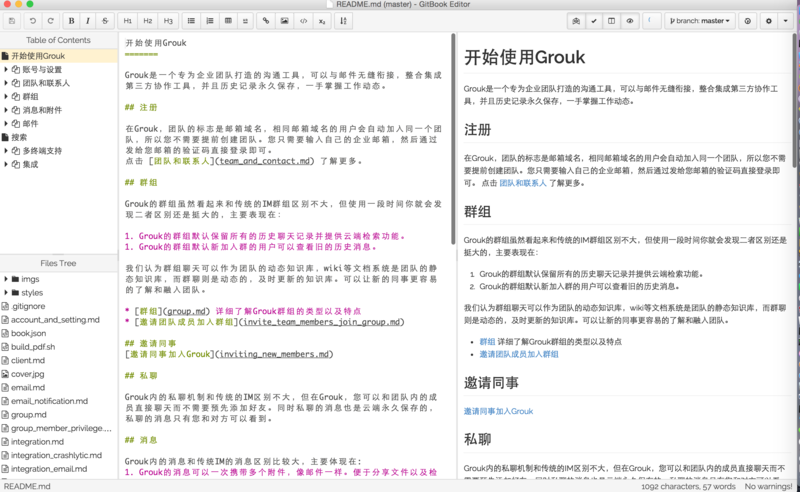This screenshot has height=492, width=800.
Task: Click the subscript icon
Action: point(322,21)
